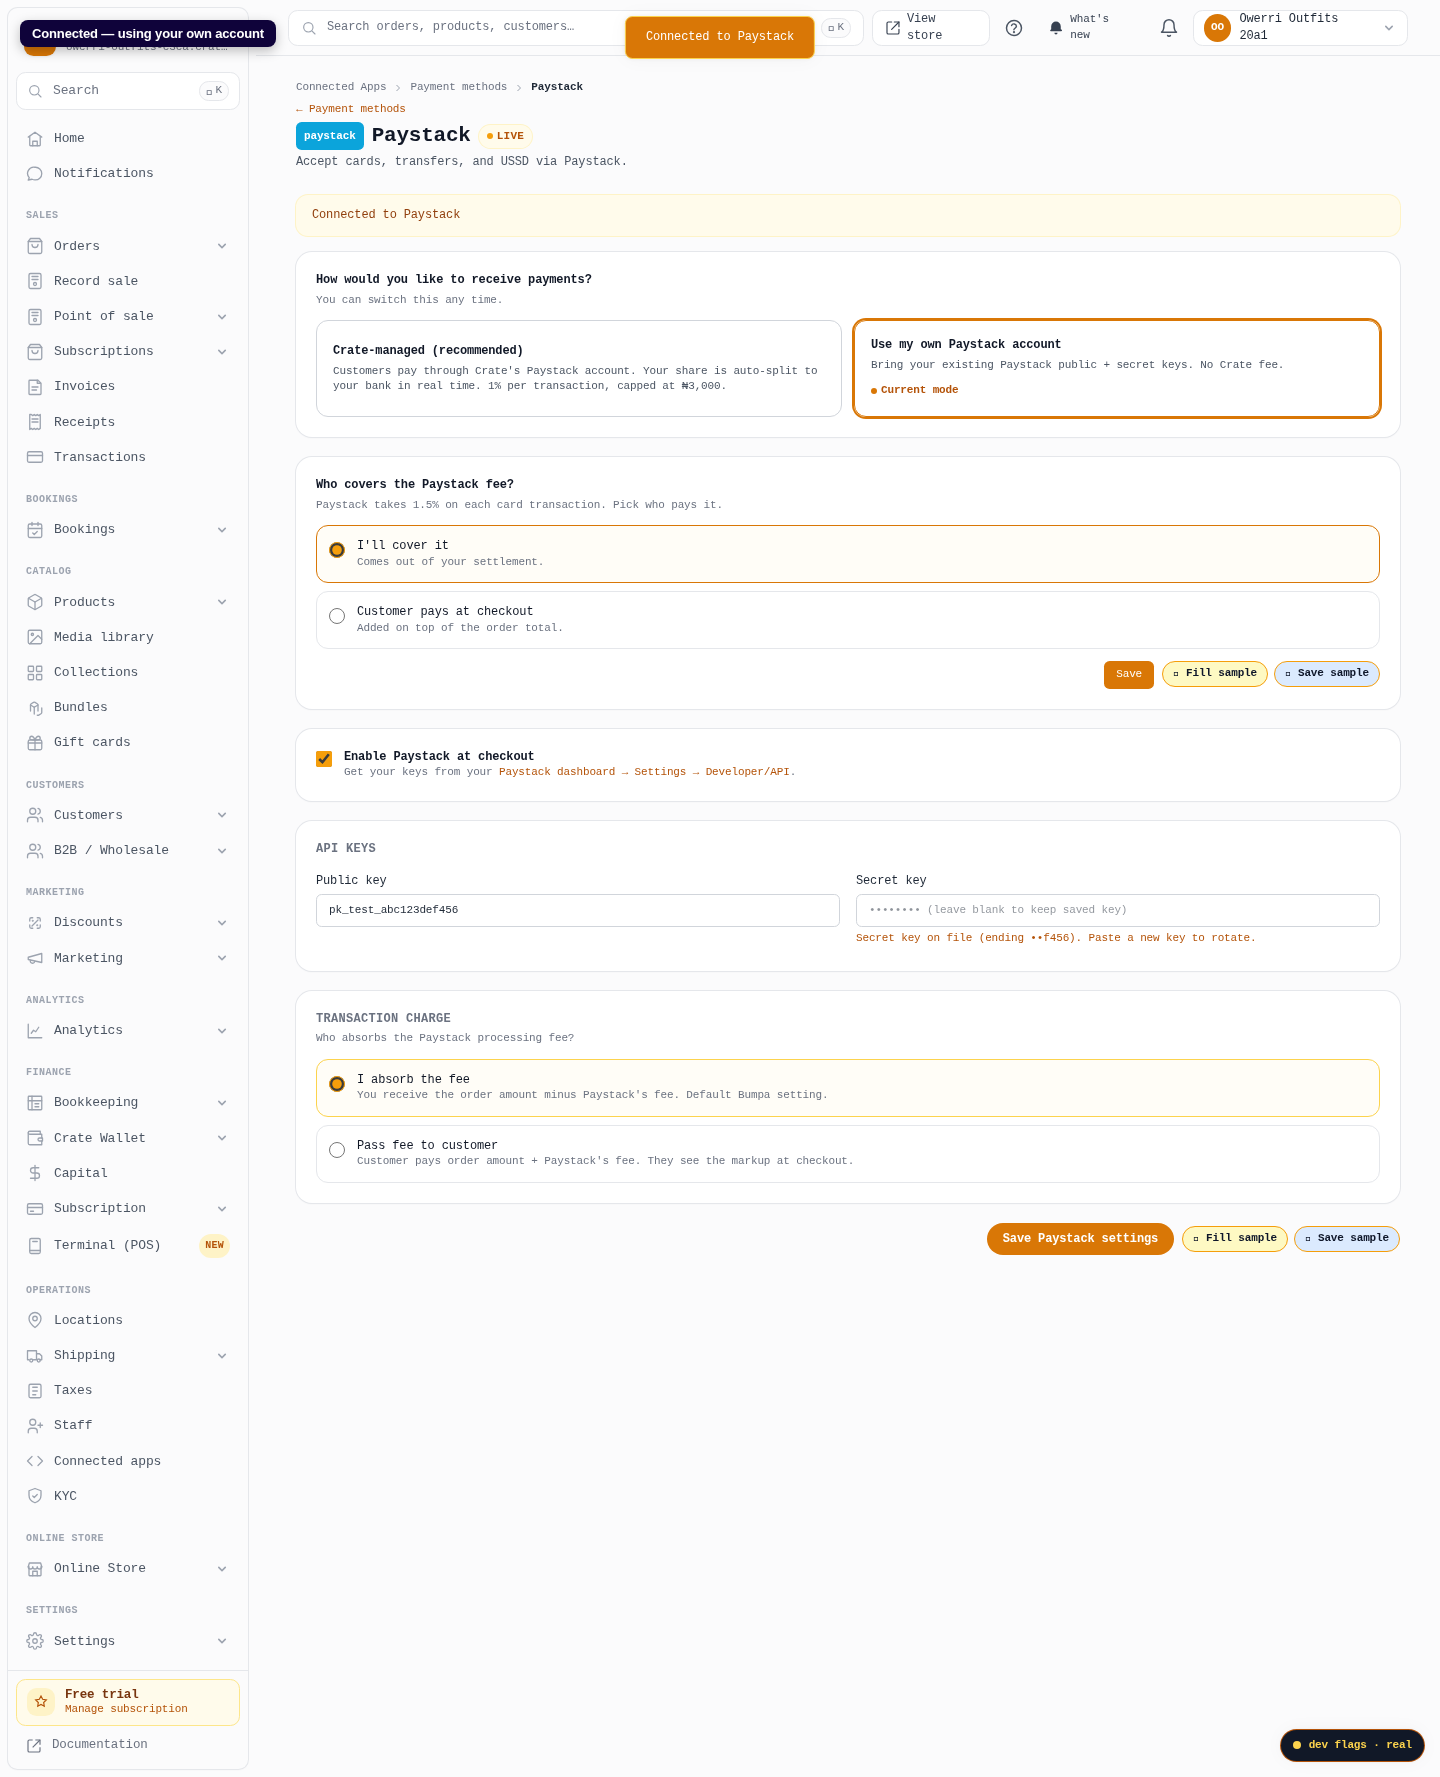Select the "I'll cover it" radio option

[337, 550]
